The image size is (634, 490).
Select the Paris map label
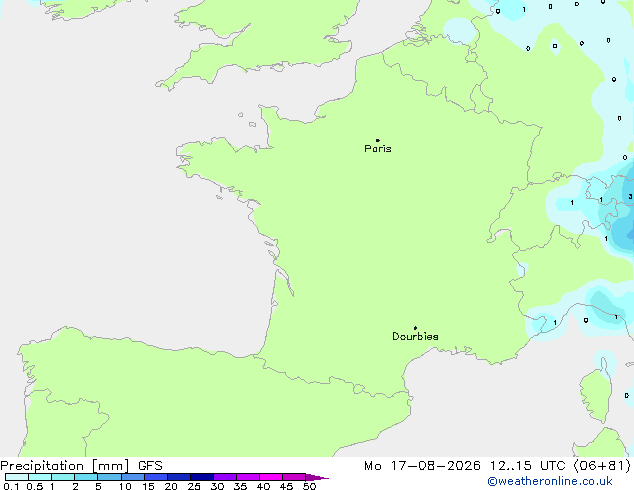click(378, 149)
